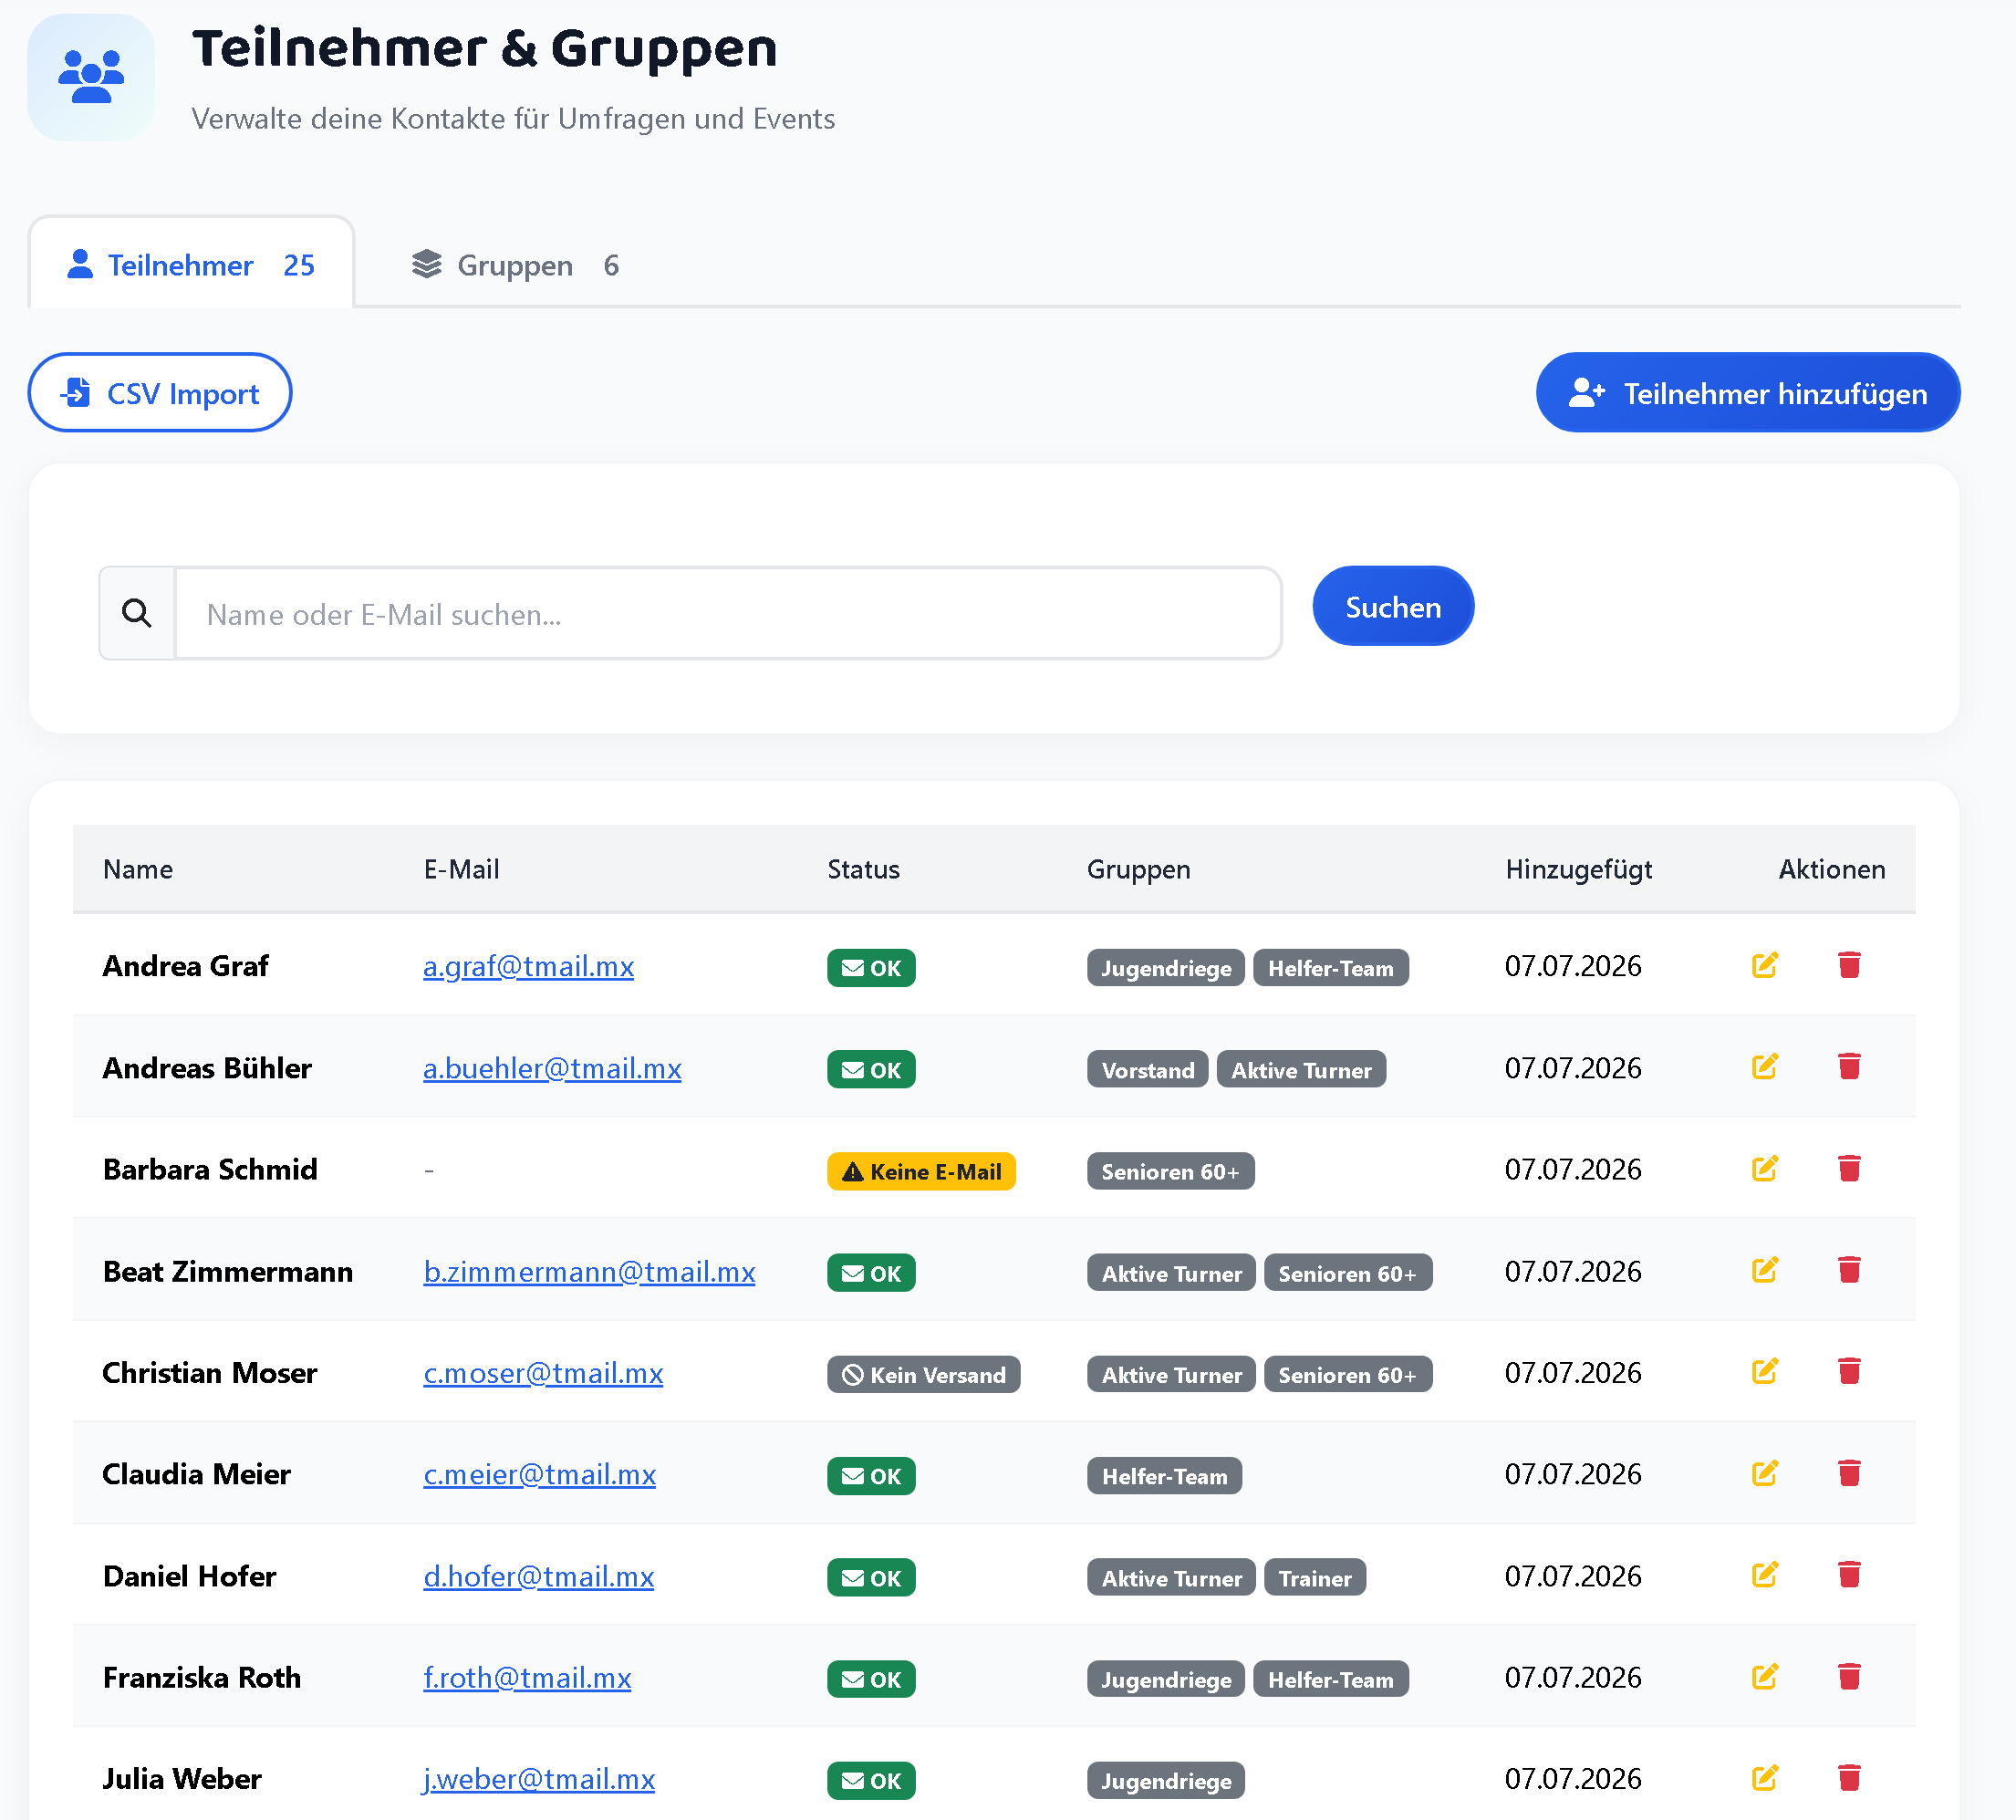Delete Barbara Schmid from the list
Viewport: 2016px width, 1820px height.
coord(1849,1168)
